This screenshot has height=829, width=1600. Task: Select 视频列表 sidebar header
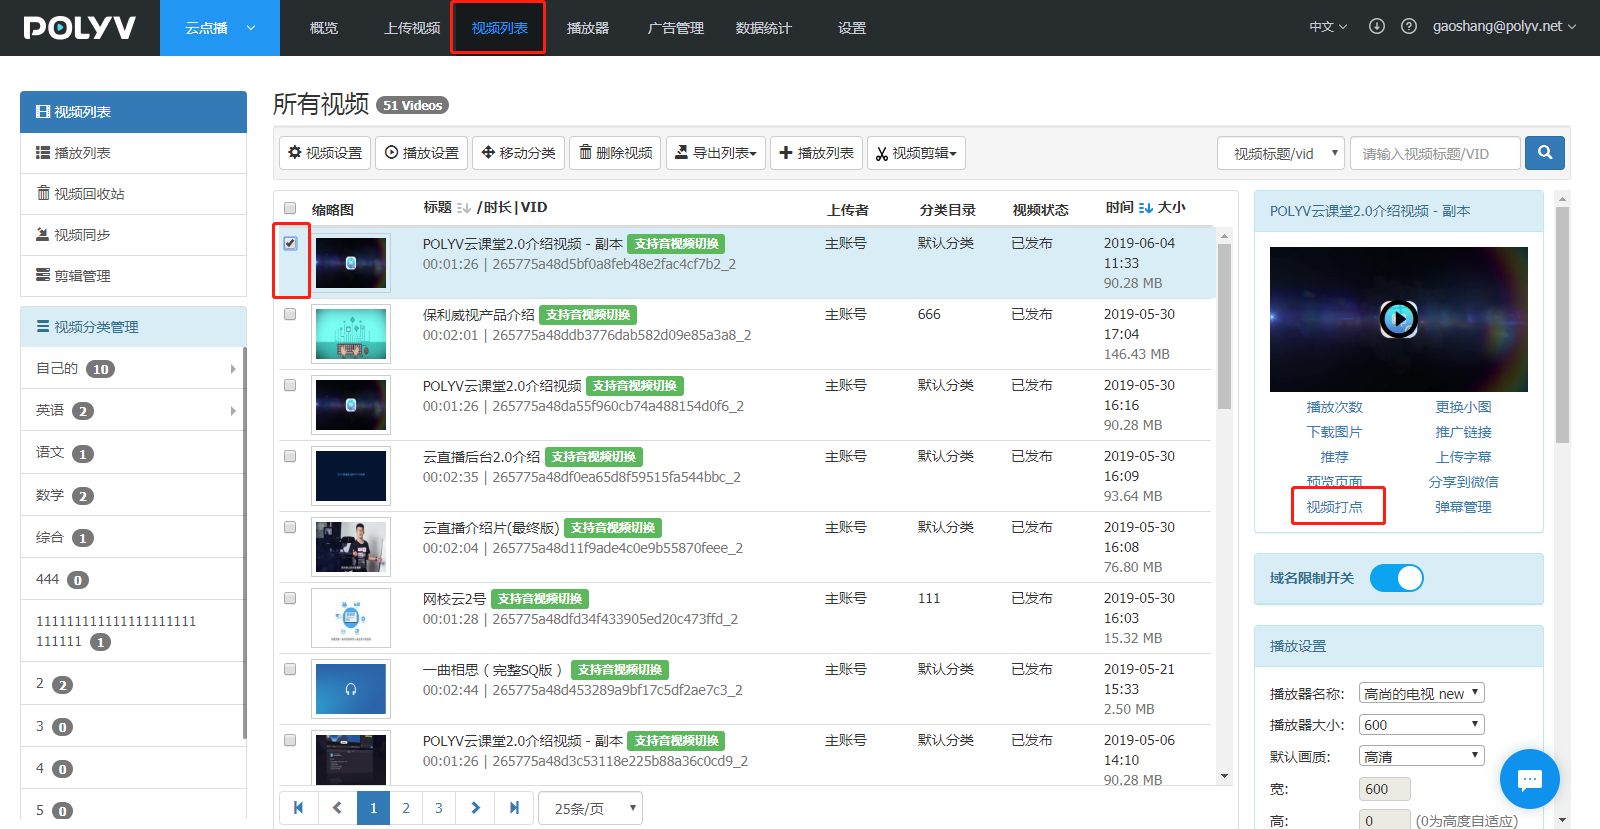click(133, 112)
